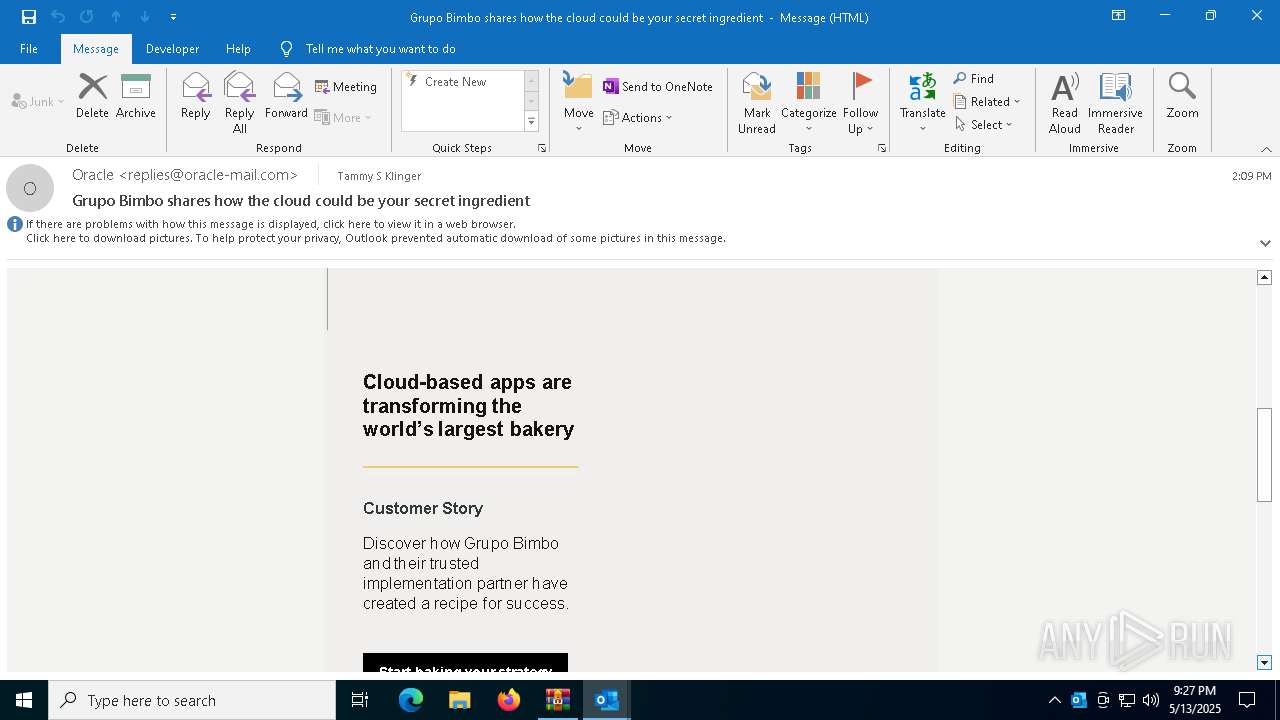Launch Microsoft Edge from the taskbar
1280x720 pixels.
[x=410, y=700]
